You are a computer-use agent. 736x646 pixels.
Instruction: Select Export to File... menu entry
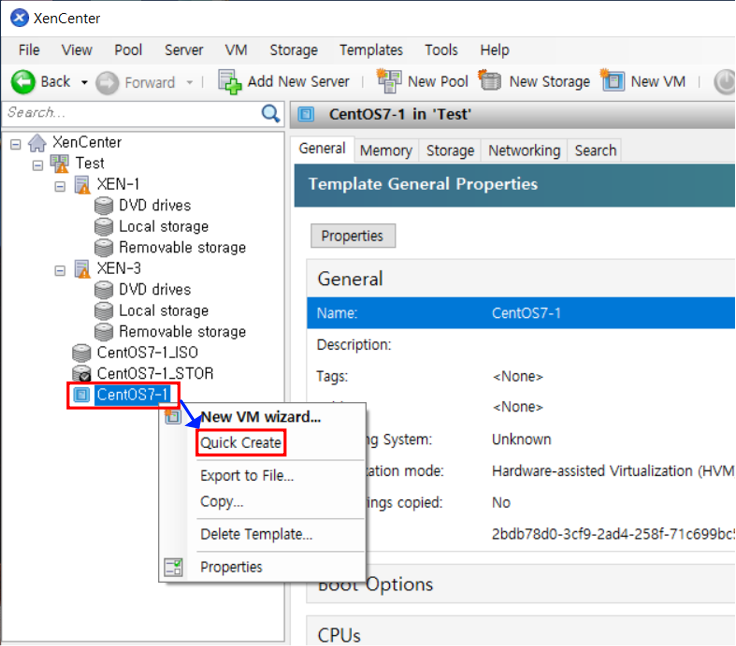[247, 476]
